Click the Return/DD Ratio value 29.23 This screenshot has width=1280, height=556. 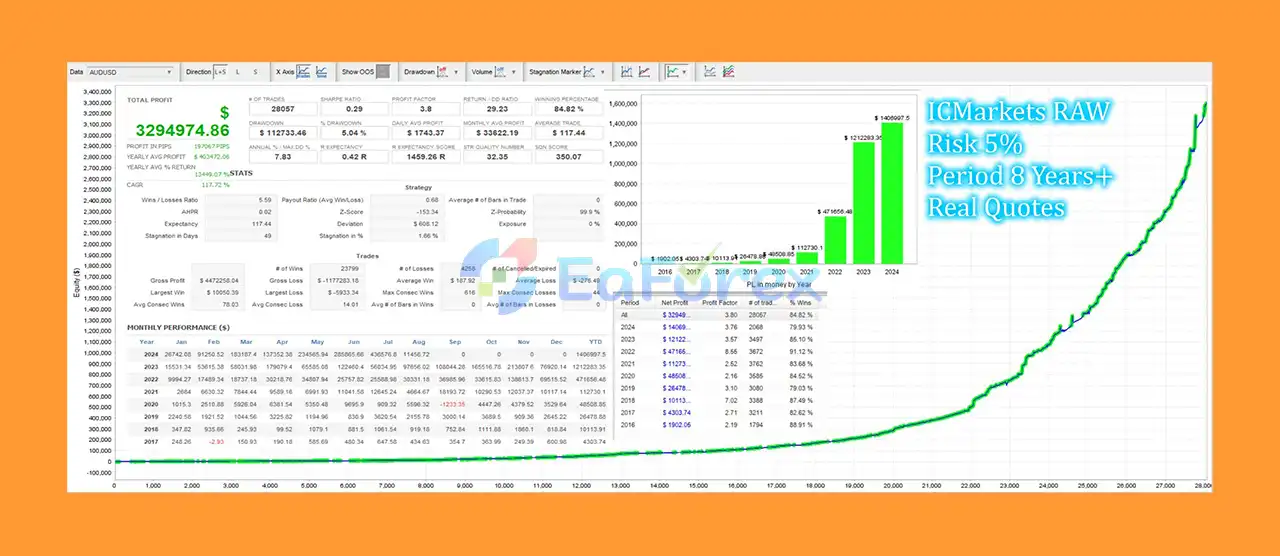(x=496, y=110)
